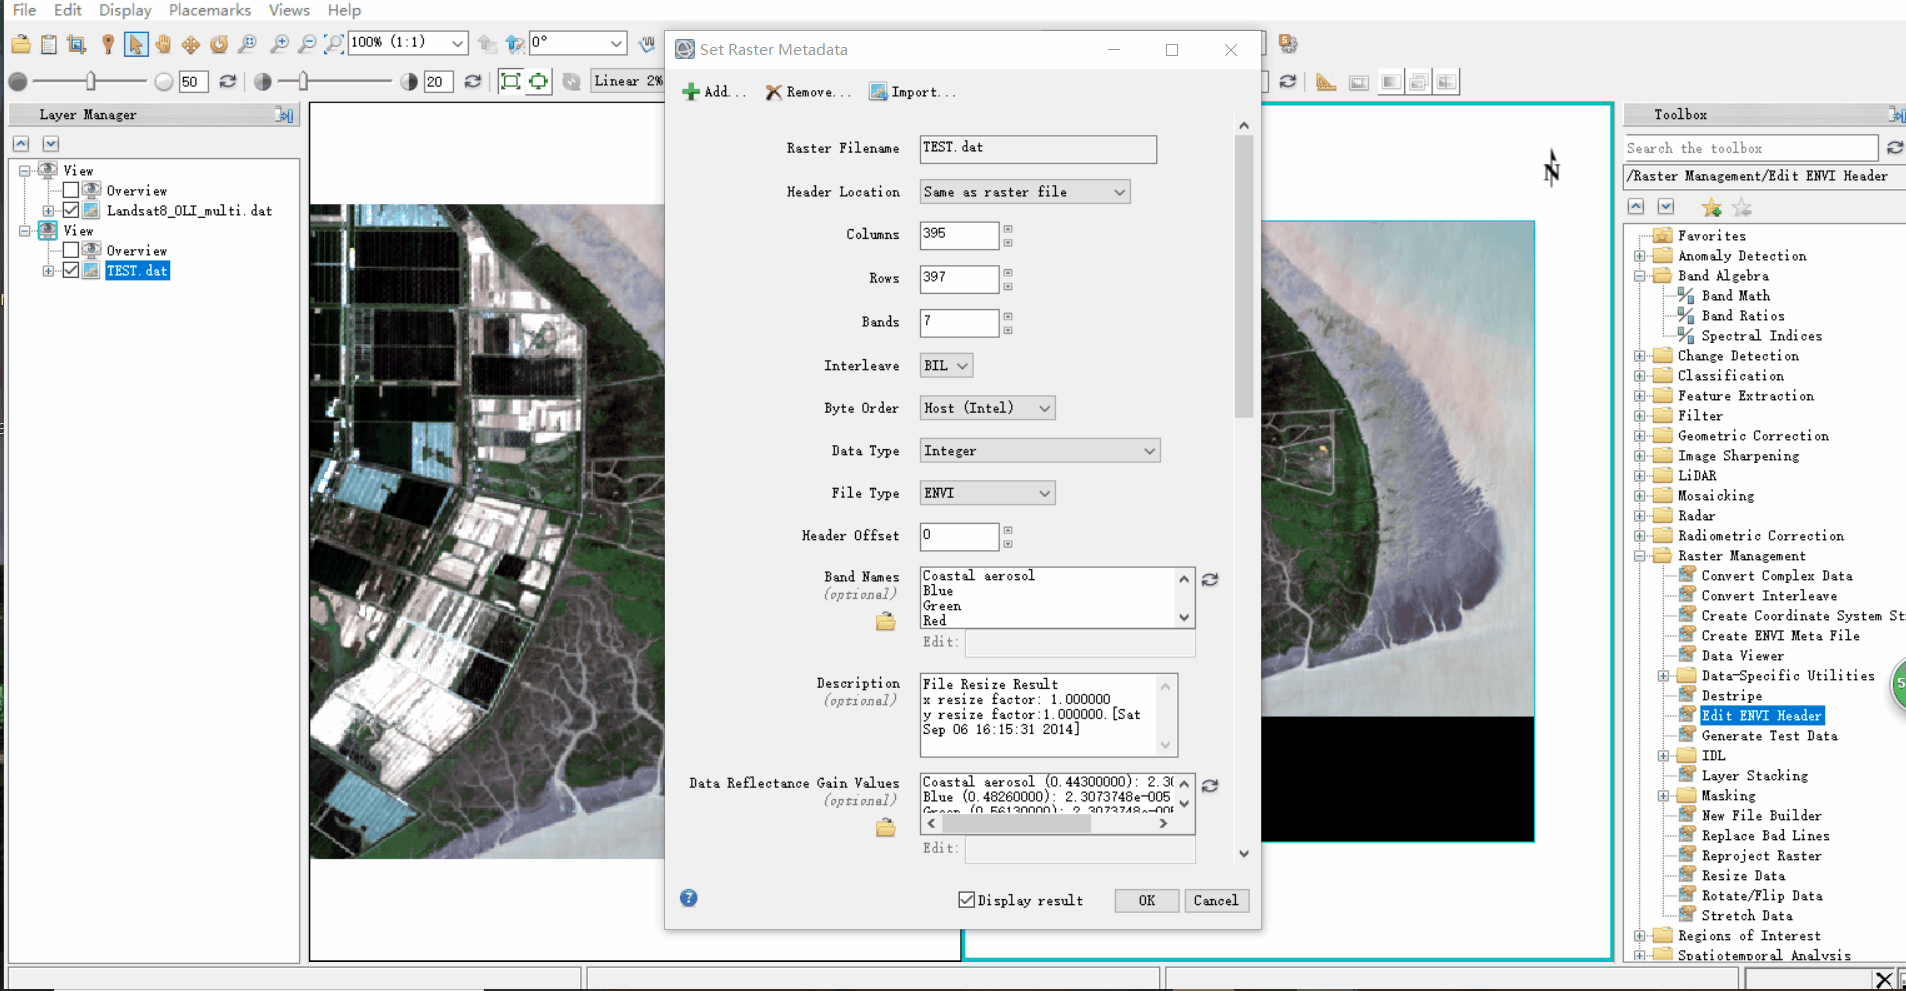This screenshot has height=991, width=1906.
Task: Open Header Location dropdown
Action: pos(1025,192)
